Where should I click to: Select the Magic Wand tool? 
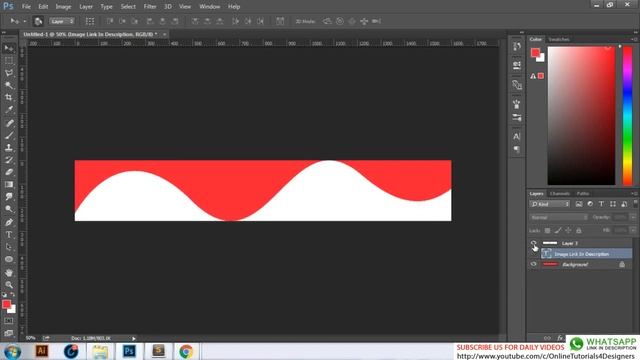tap(9, 85)
